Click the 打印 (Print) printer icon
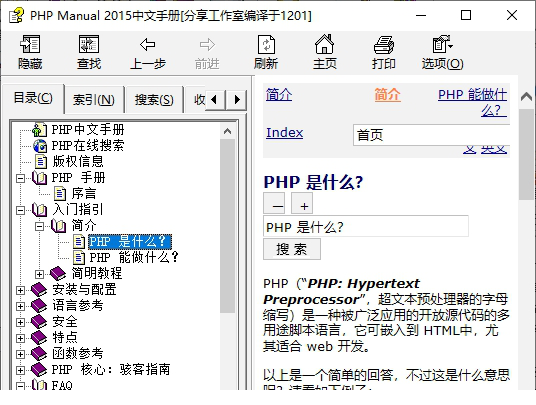 coord(384,44)
